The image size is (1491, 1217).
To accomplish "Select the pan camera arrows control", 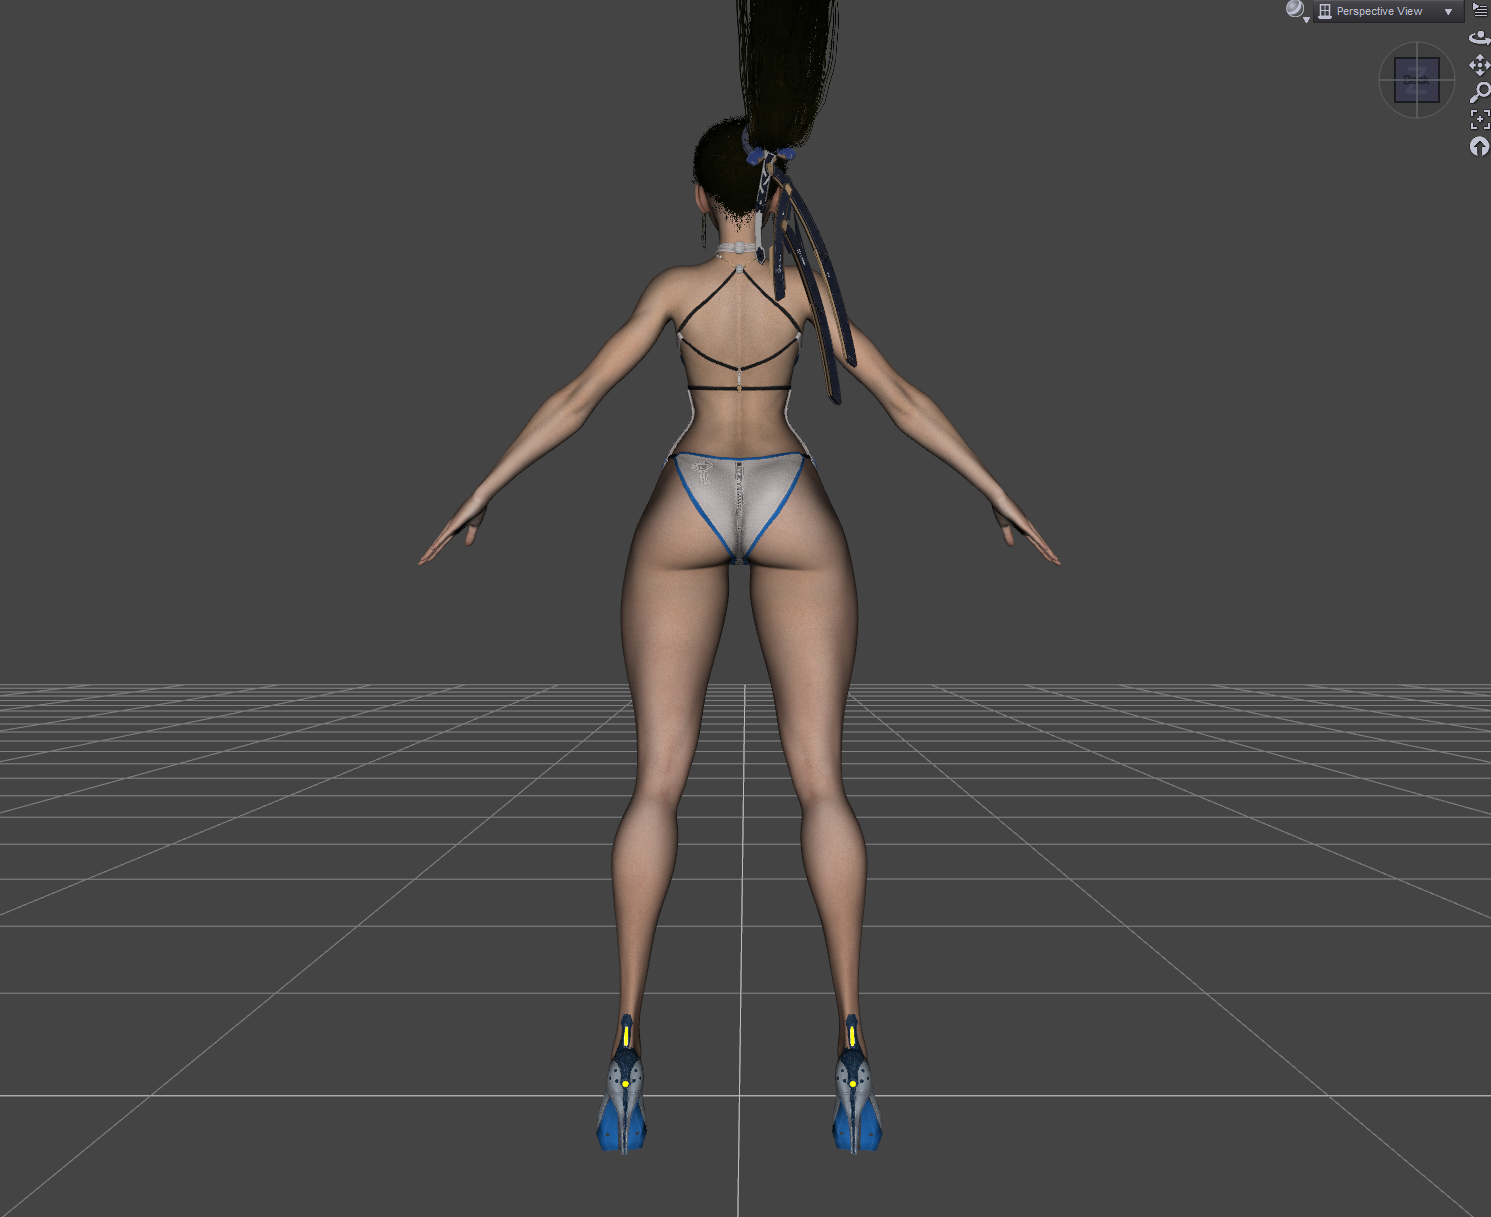I will click(x=1480, y=66).
